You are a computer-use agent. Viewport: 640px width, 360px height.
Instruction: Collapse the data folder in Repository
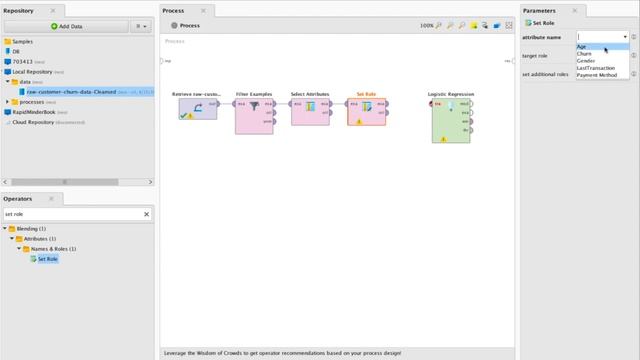click(7, 82)
